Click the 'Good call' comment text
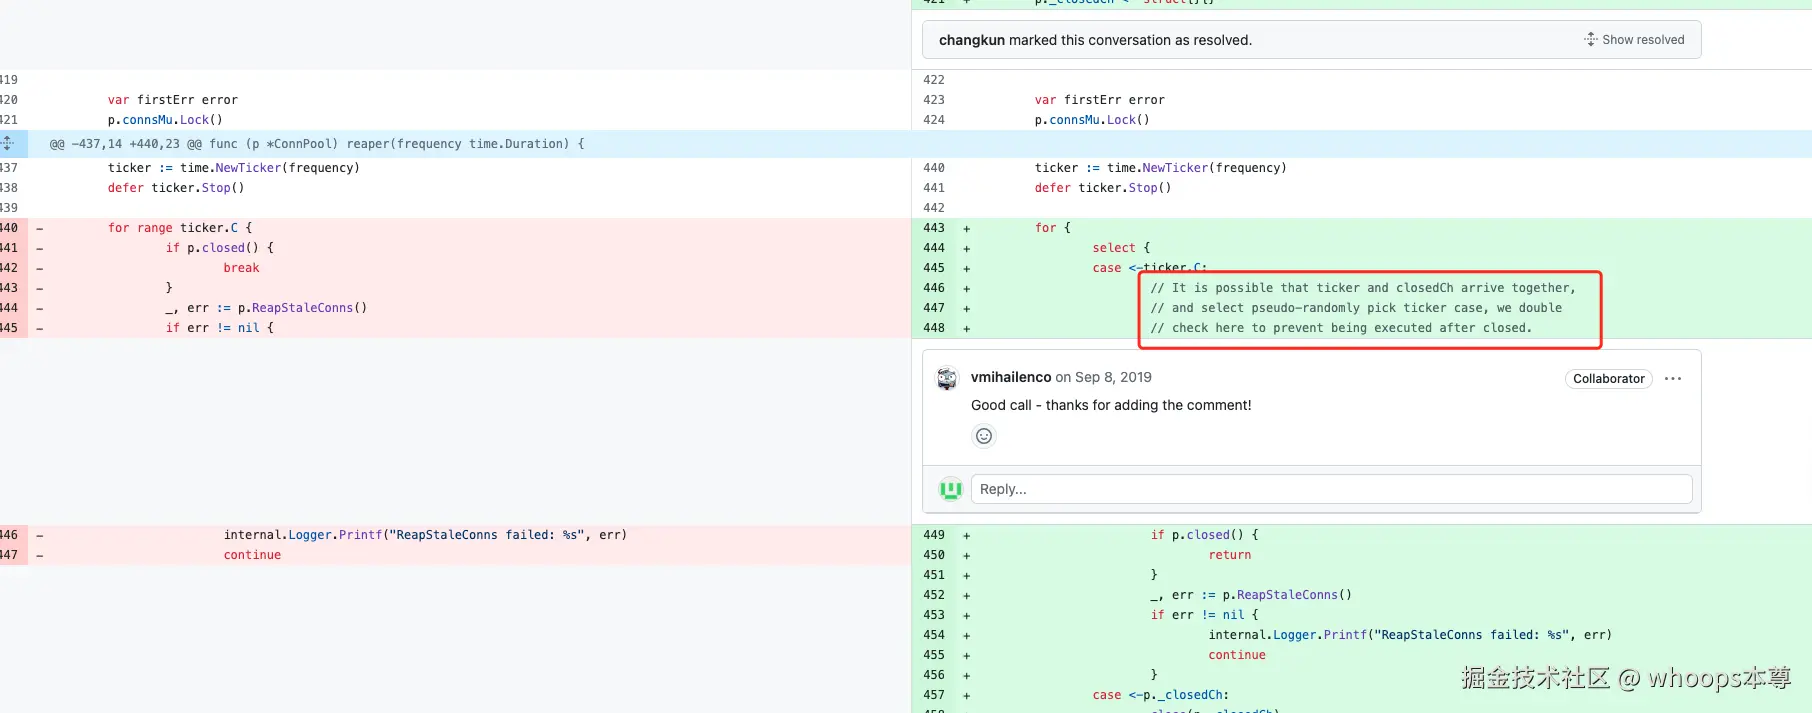The width and height of the screenshot is (1812, 713). click(x=1110, y=405)
